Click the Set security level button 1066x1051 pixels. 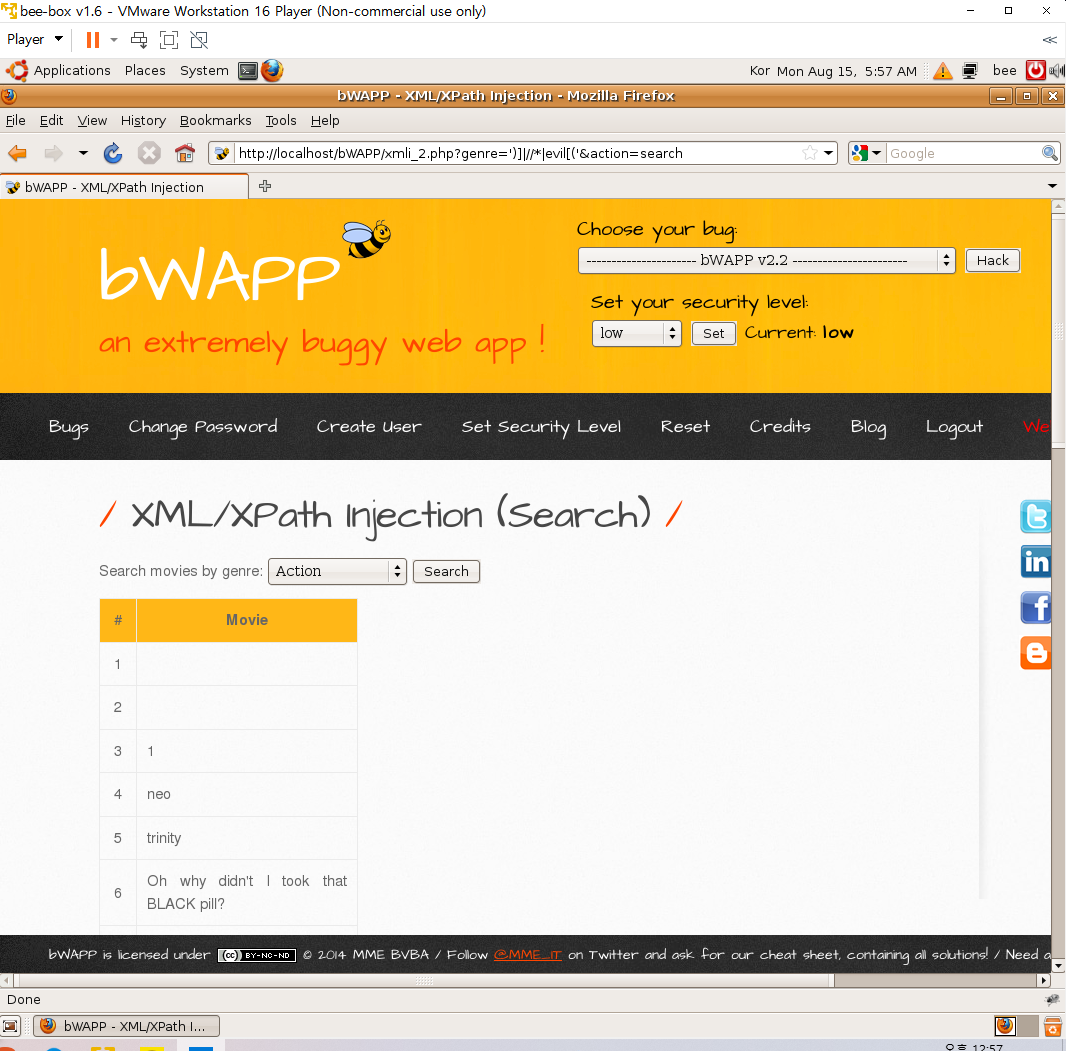pyautogui.click(x=713, y=333)
